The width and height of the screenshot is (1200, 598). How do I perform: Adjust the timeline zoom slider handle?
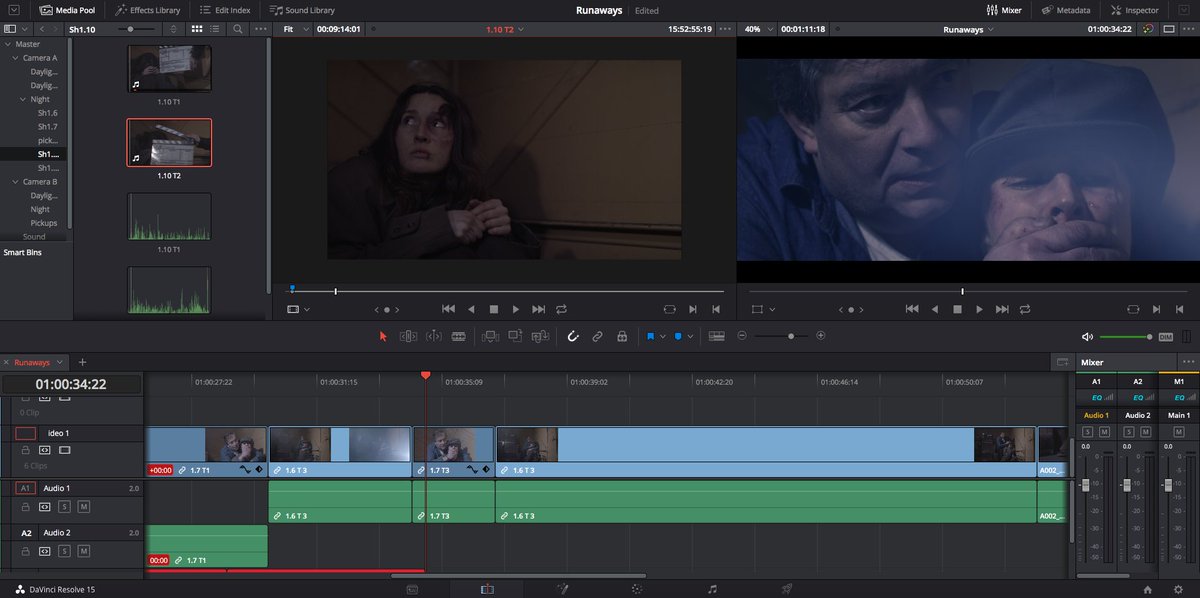pos(791,336)
